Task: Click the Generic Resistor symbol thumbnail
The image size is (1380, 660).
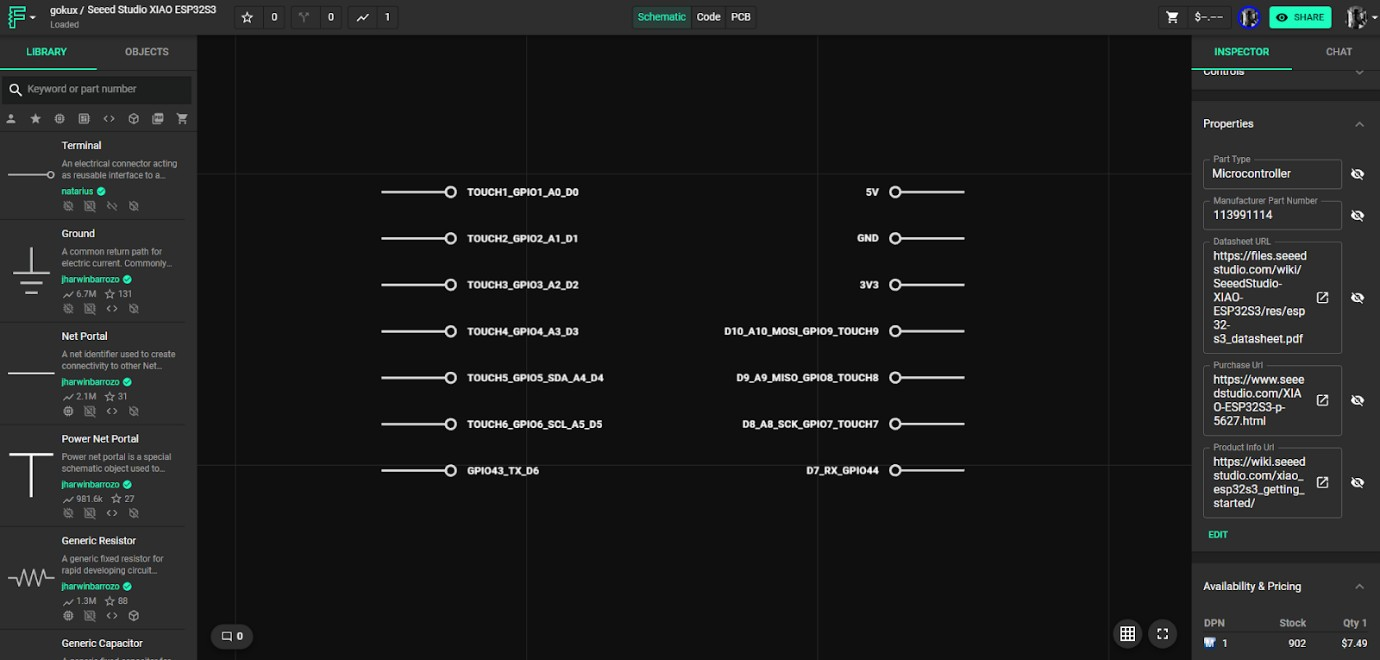Action: [31, 577]
